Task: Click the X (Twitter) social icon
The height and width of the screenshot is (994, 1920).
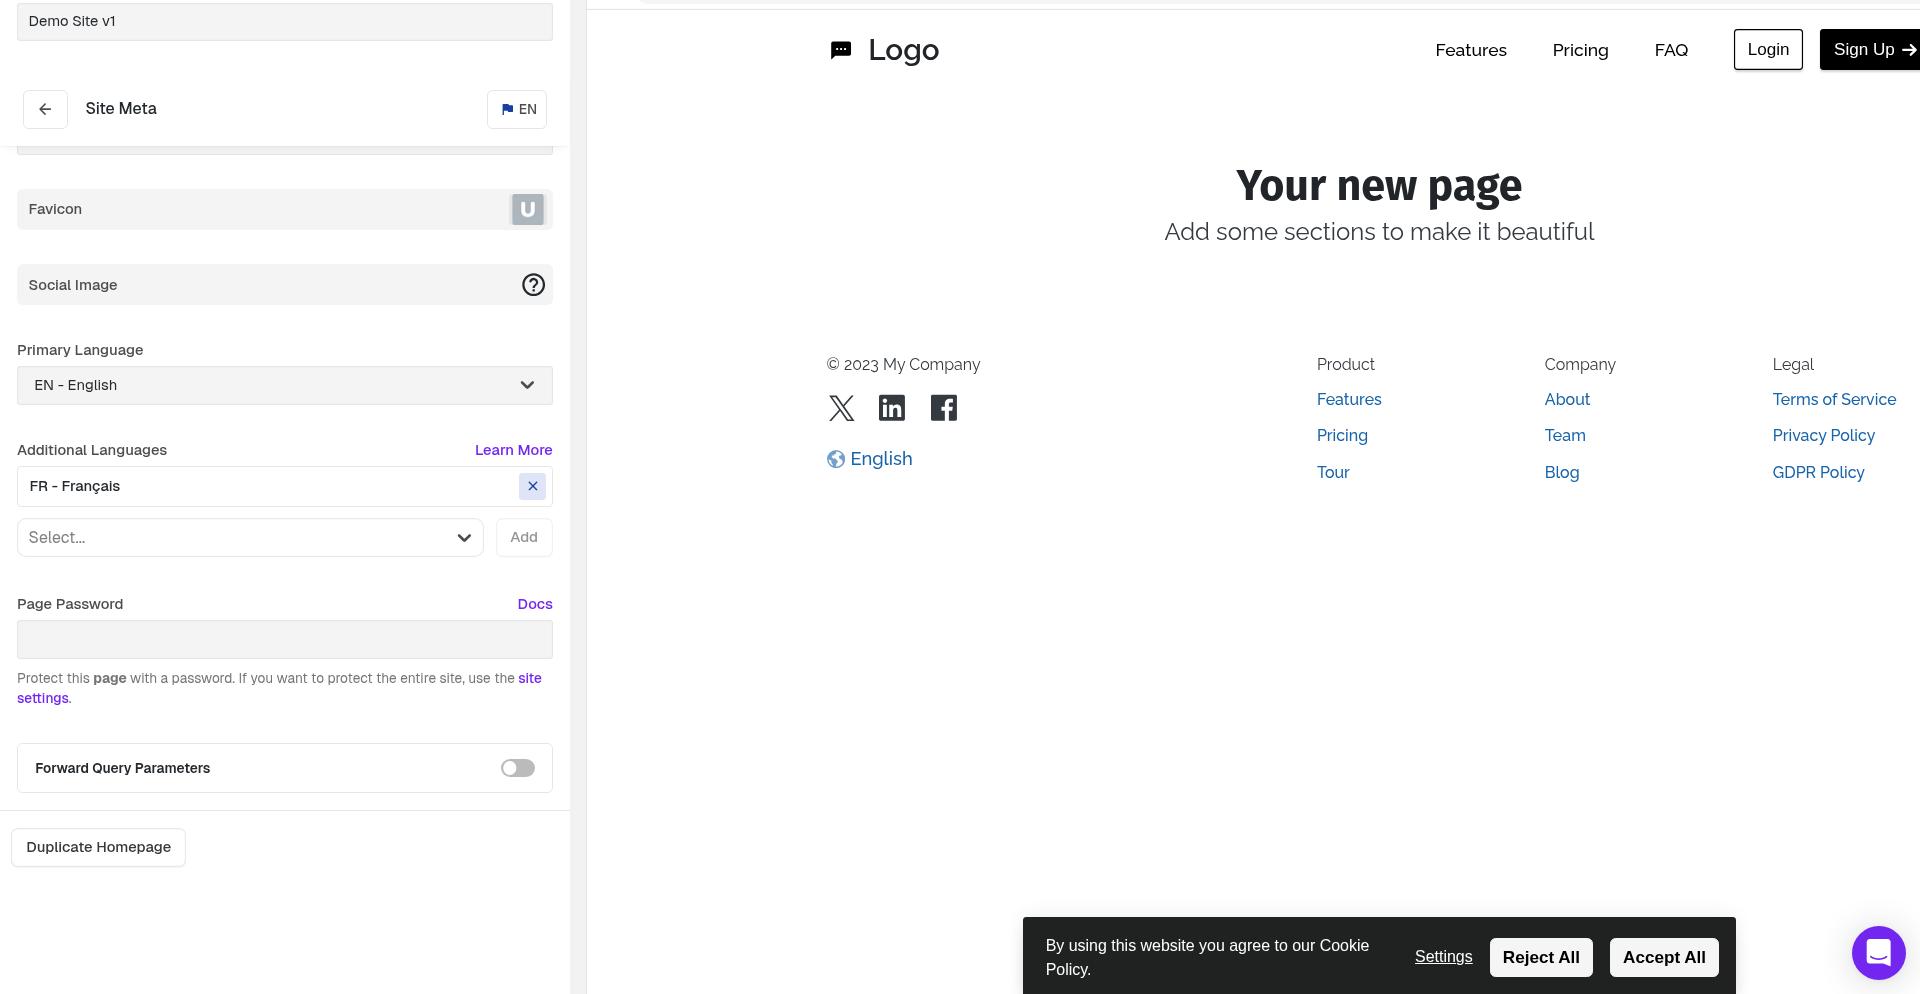Action: coord(841,408)
